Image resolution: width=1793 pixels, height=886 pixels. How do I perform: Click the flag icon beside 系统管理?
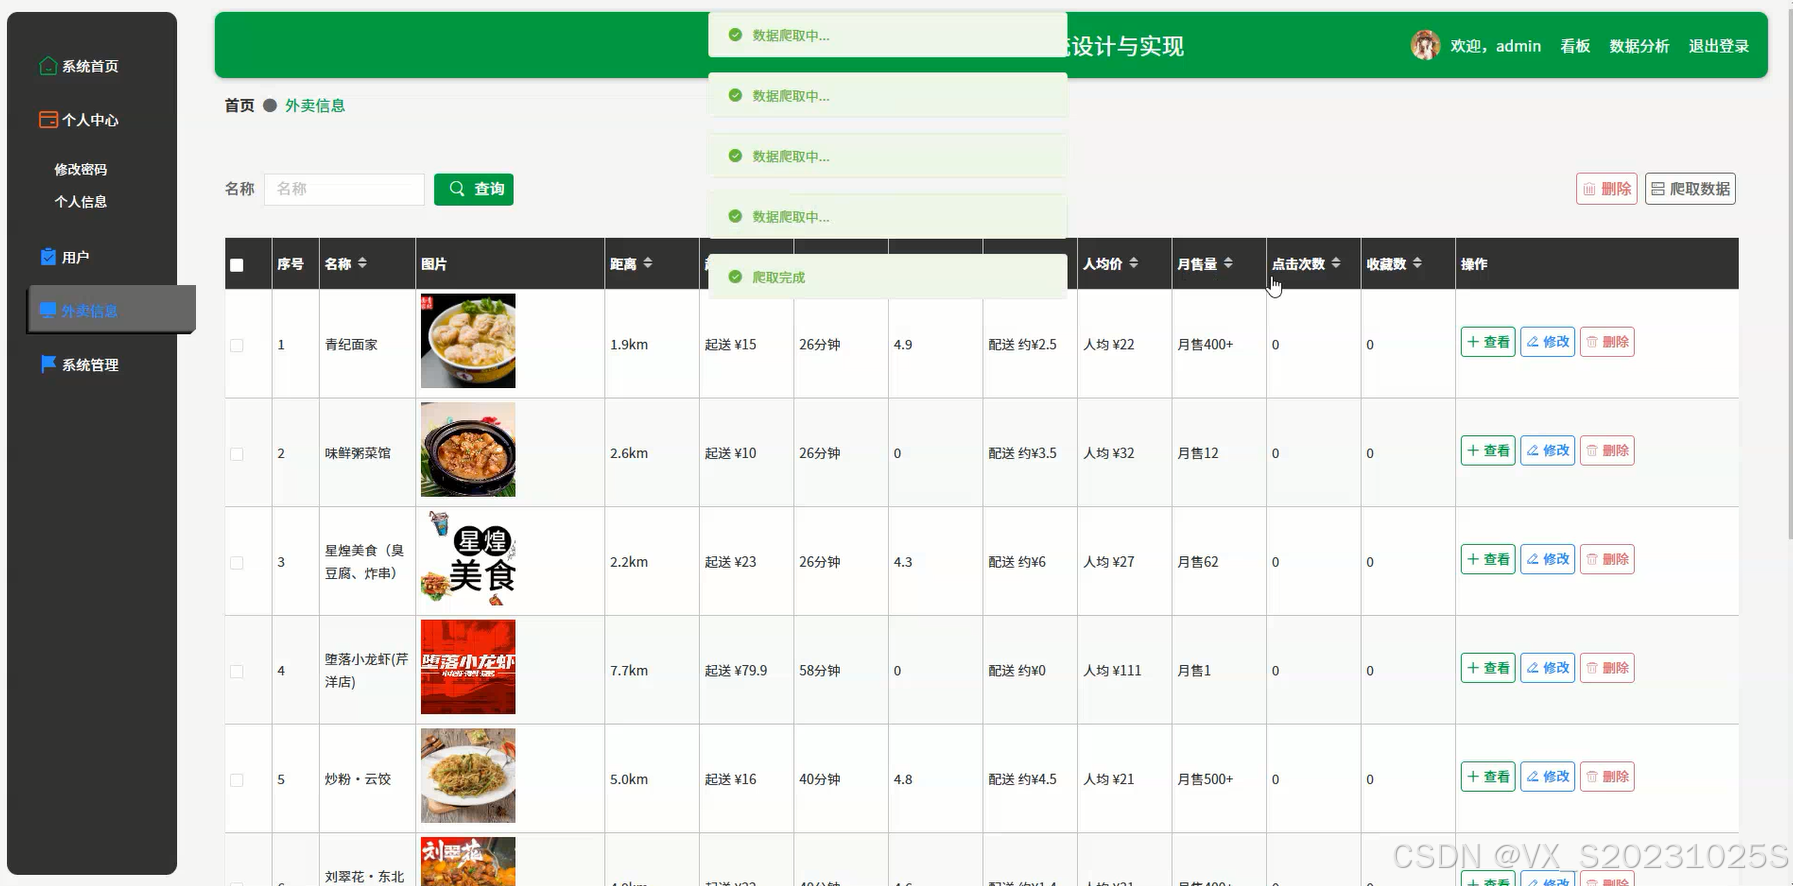point(48,364)
